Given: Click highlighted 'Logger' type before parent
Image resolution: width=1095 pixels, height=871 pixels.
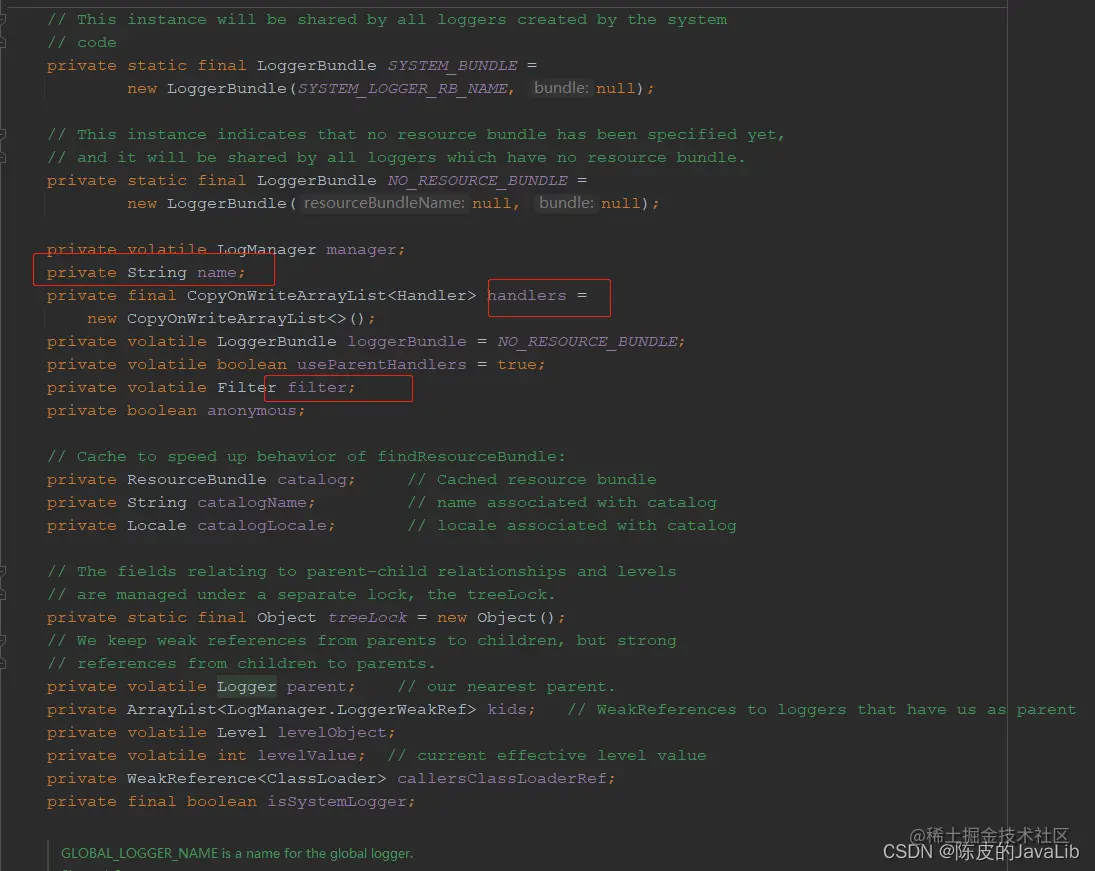Looking at the screenshot, I should tap(247, 687).
